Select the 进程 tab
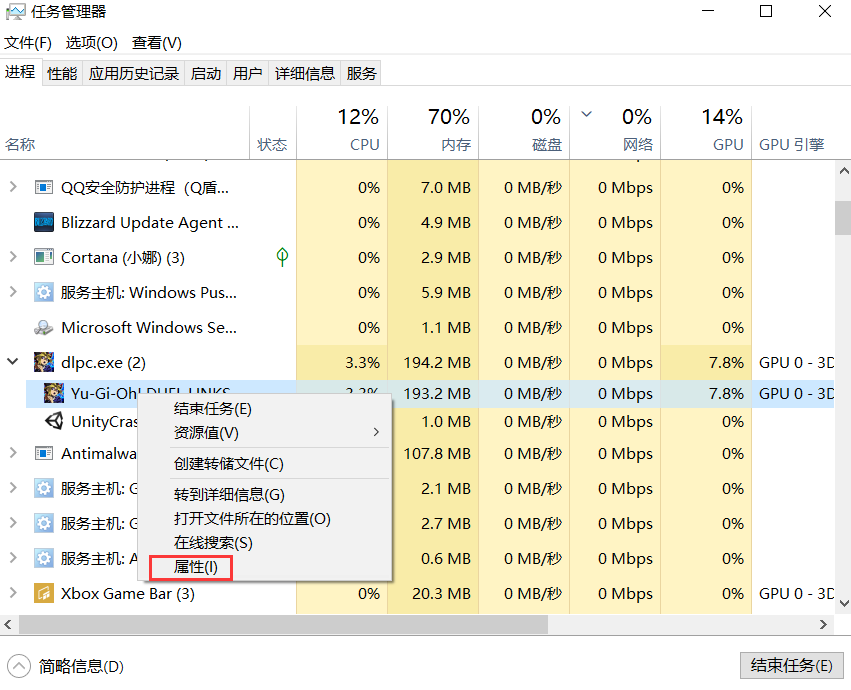The height and width of the screenshot is (690, 851). click(x=20, y=72)
